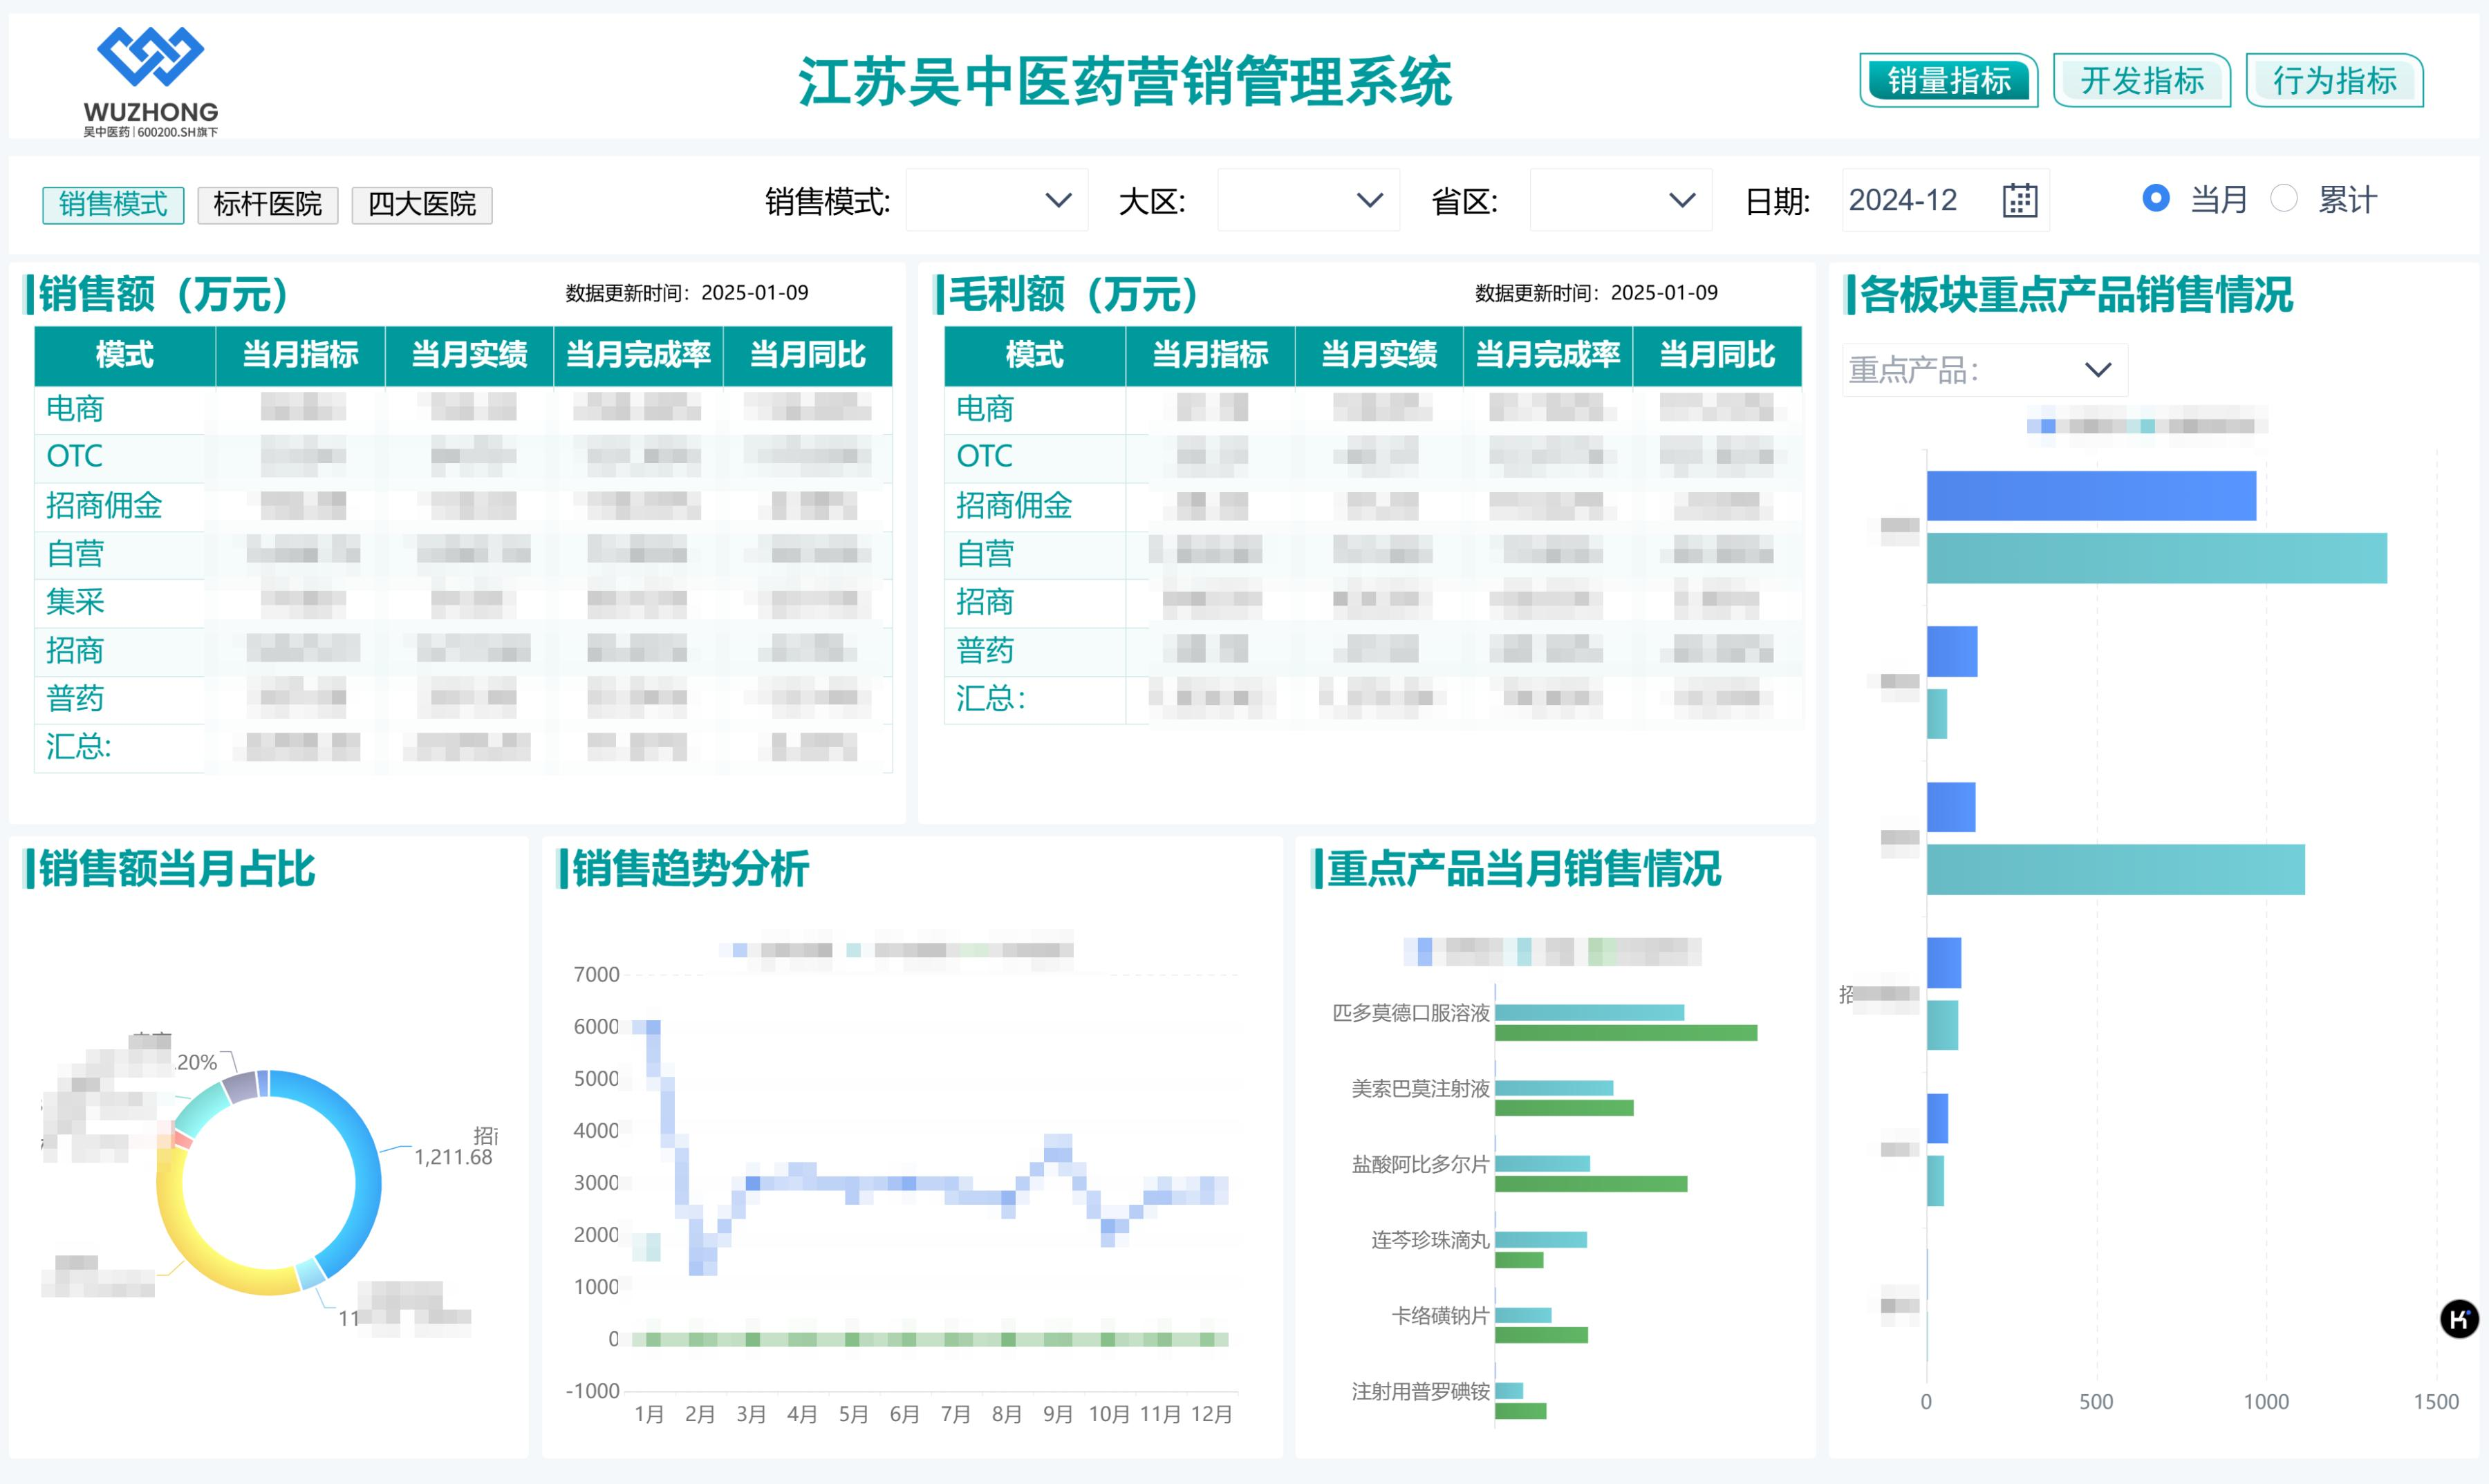Click the 销售模式 dropdown chevron arrow
Viewport: 2489px width, 1484px height.
[x=1058, y=200]
